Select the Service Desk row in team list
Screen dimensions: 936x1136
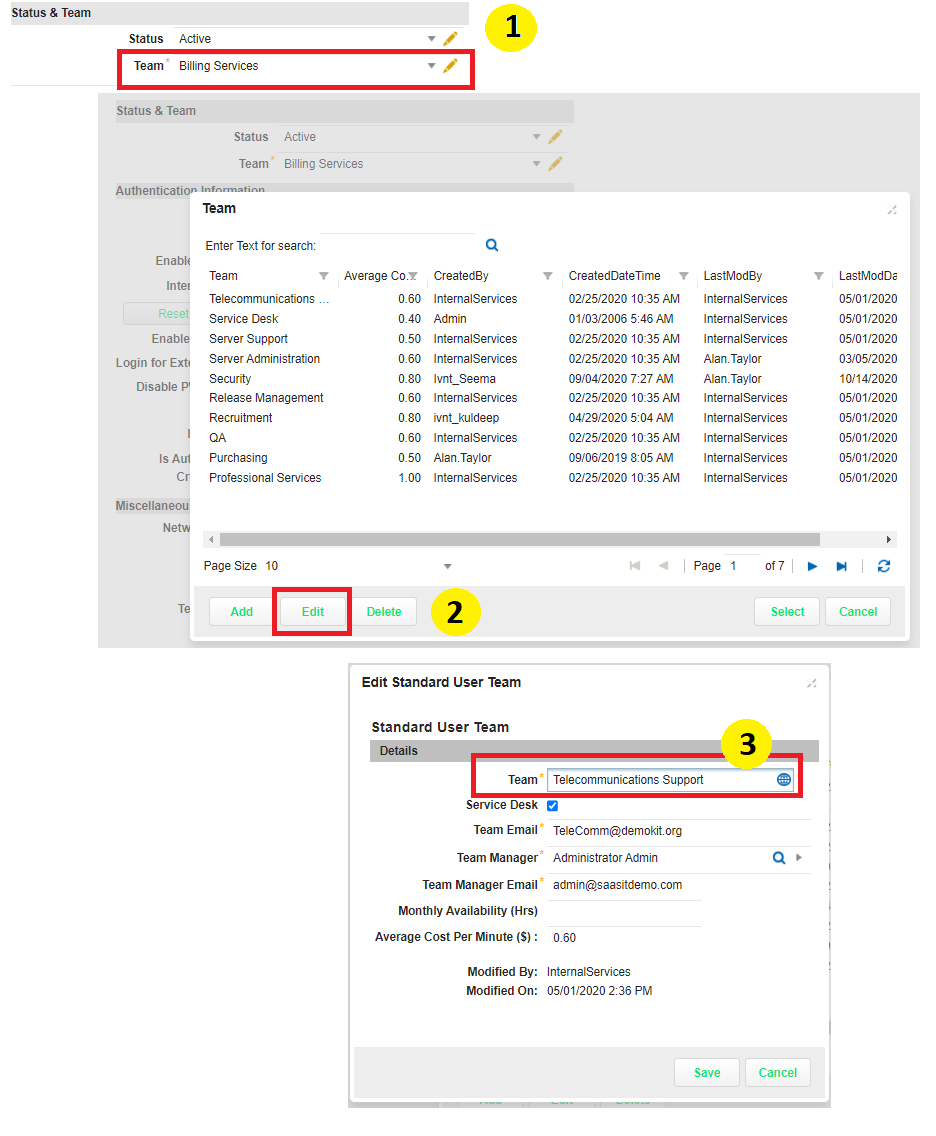click(244, 319)
